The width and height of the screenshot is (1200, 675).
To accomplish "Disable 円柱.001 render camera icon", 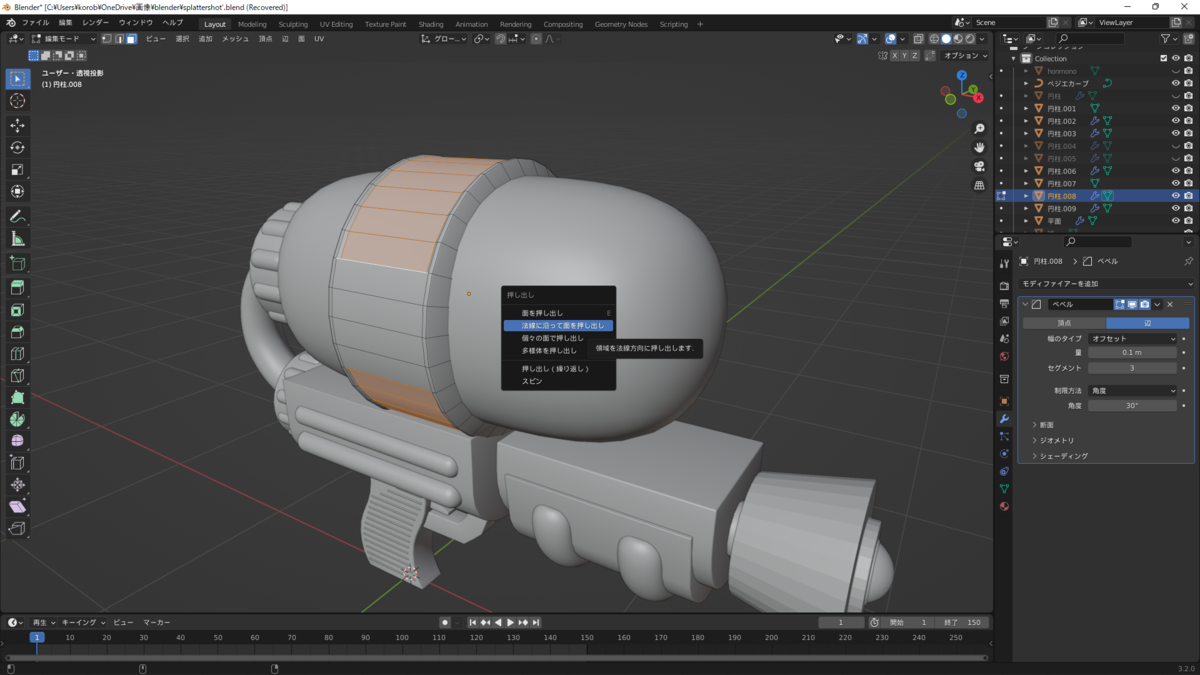I will pyautogui.click(x=1188, y=108).
